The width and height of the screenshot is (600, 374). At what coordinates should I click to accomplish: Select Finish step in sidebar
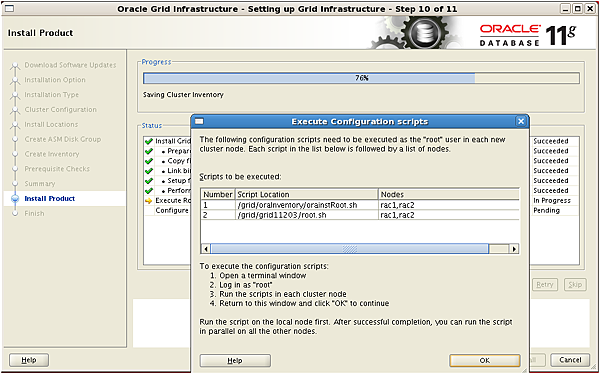click(x=34, y=213)
